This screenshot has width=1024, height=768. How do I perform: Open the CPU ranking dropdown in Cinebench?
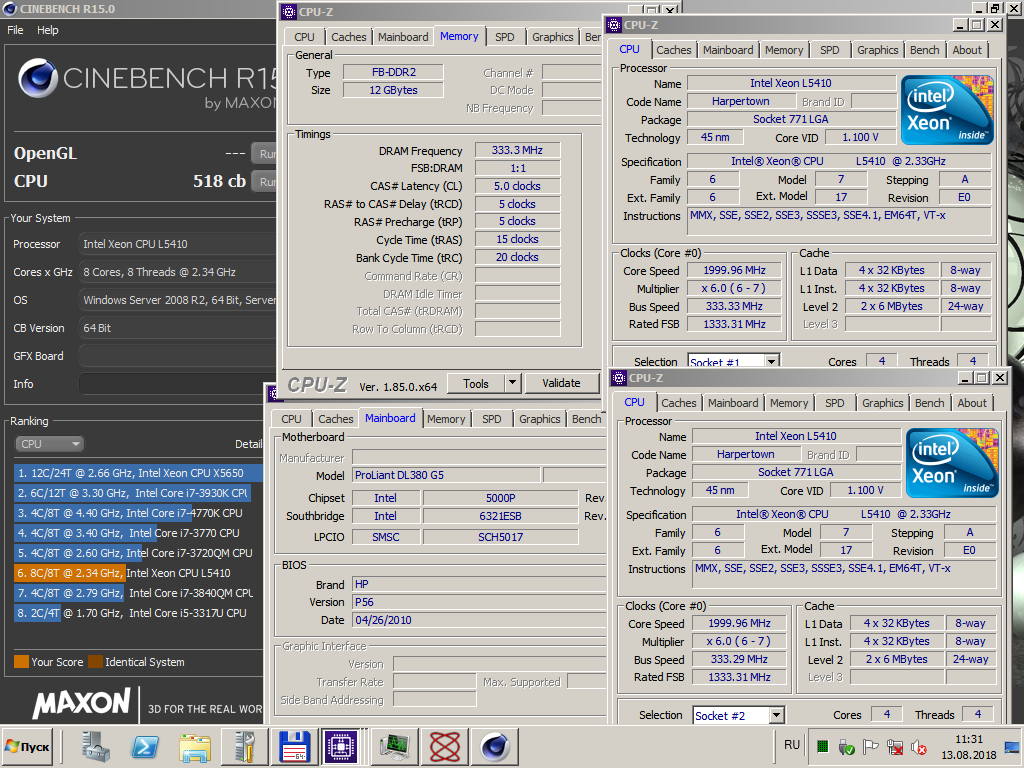click(50, 444)
